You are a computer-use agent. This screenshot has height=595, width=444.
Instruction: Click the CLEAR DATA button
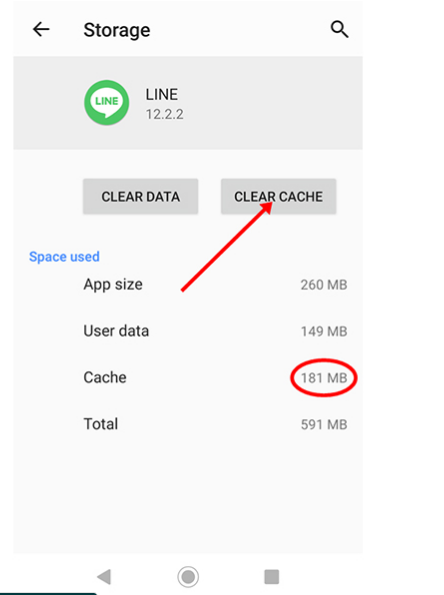tap(140, 197)
